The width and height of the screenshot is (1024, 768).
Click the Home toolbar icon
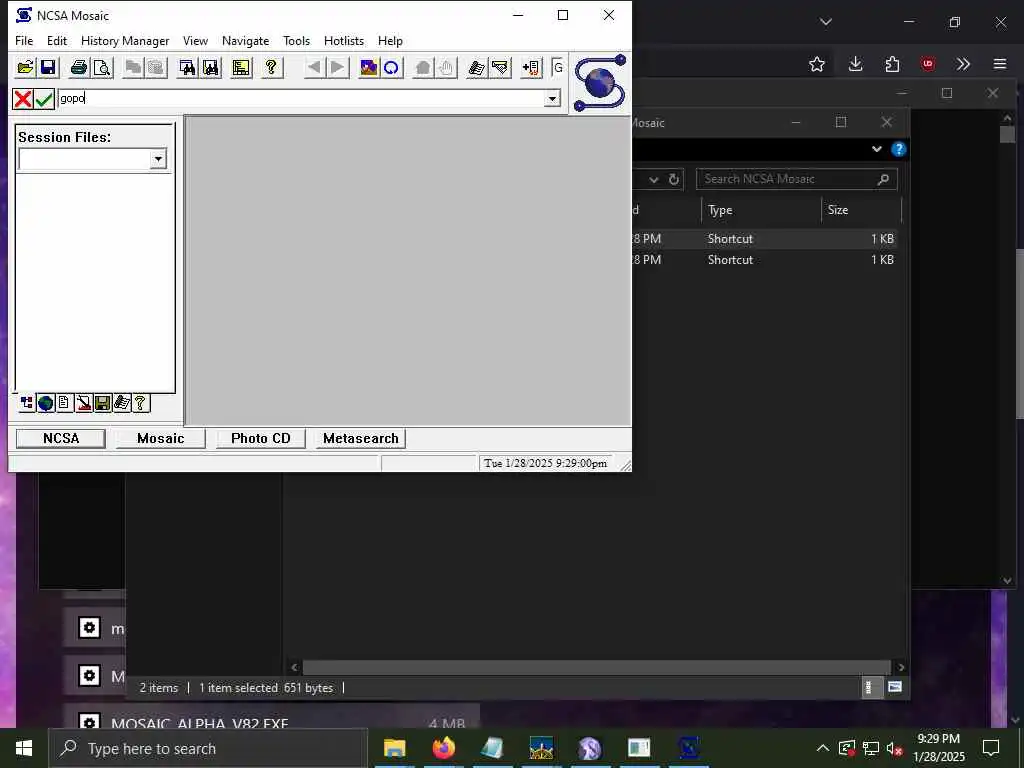pos(423,67)
